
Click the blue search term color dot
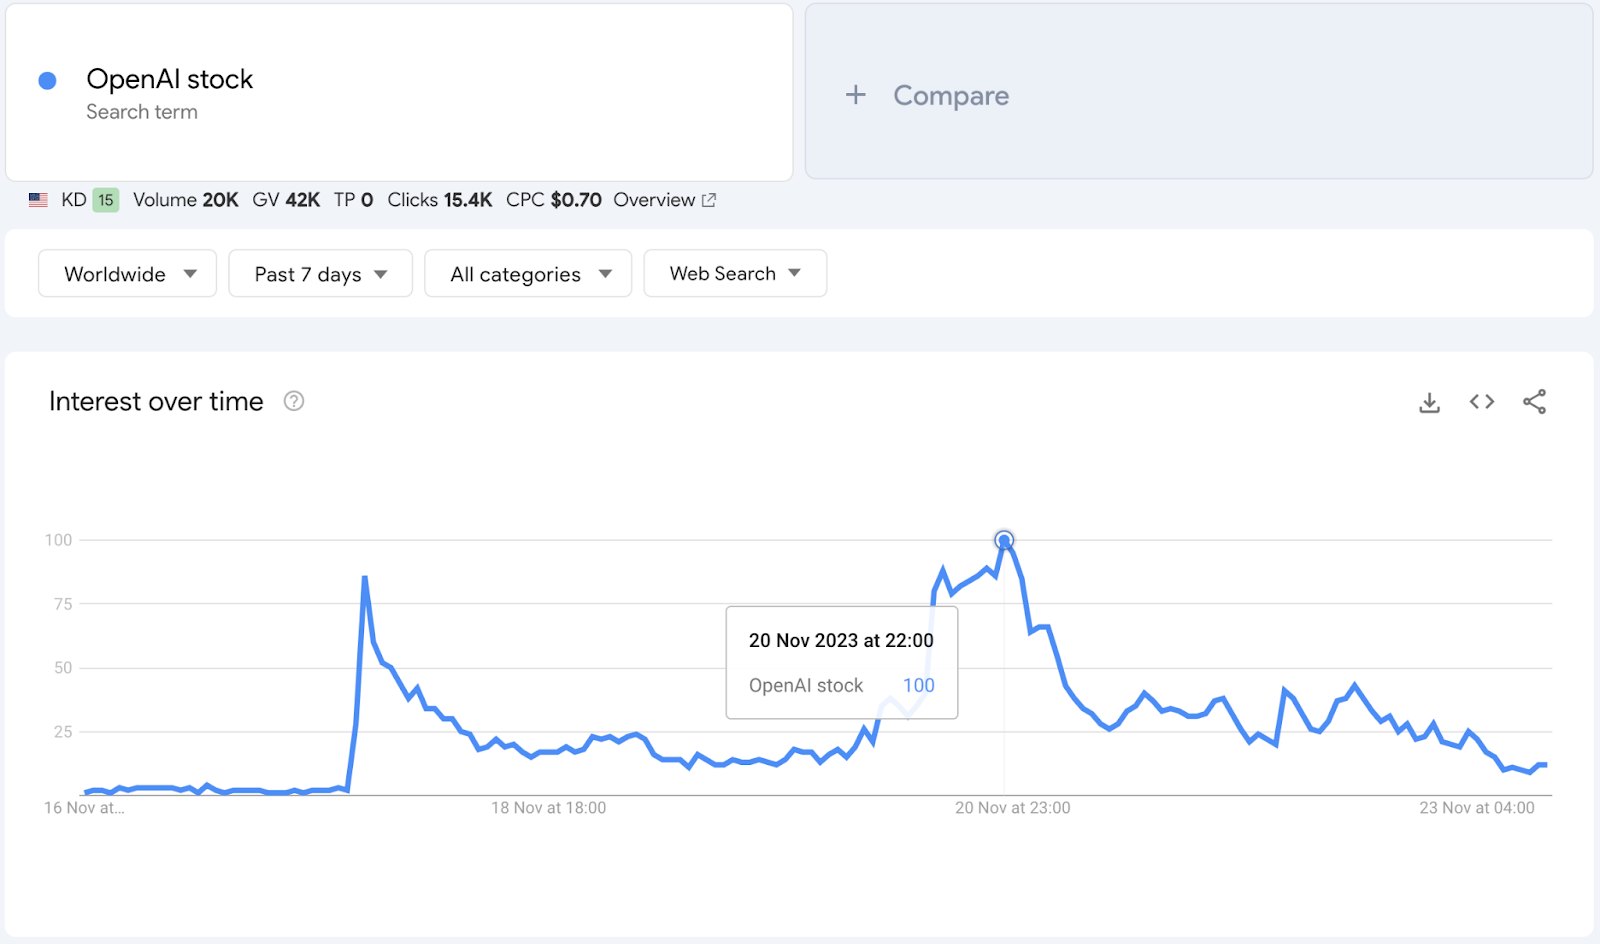(x=45, y=79)
